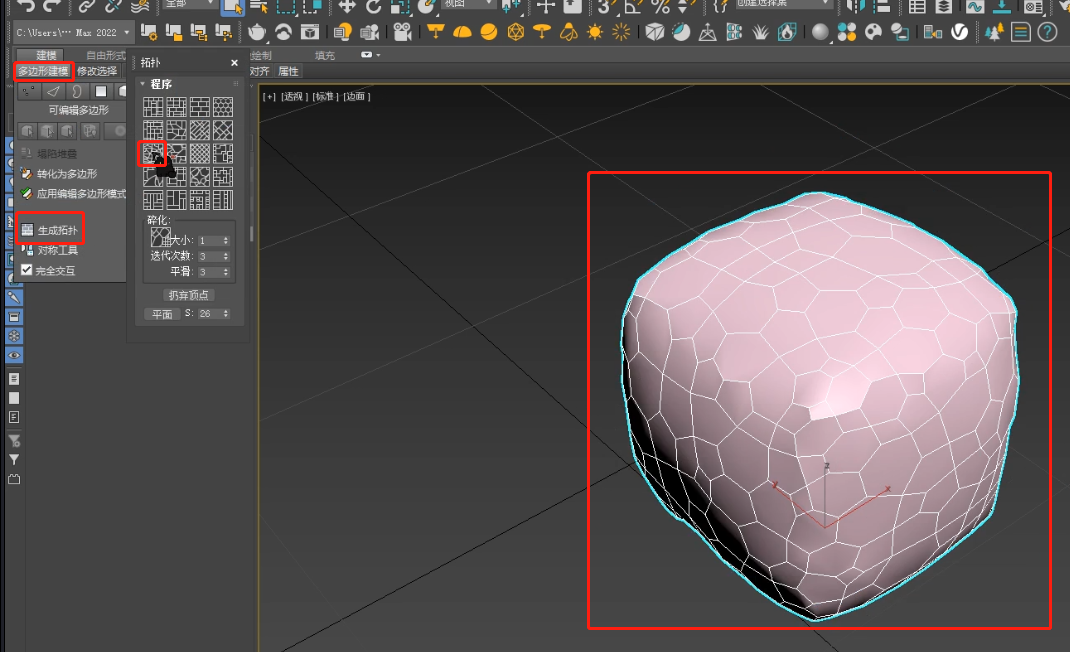Image resolution: width=1070 pixels, height=652 pixels.
Task: Click the 扔弃顶点 button
Action: pyautogui.click(x=189, y=295)
